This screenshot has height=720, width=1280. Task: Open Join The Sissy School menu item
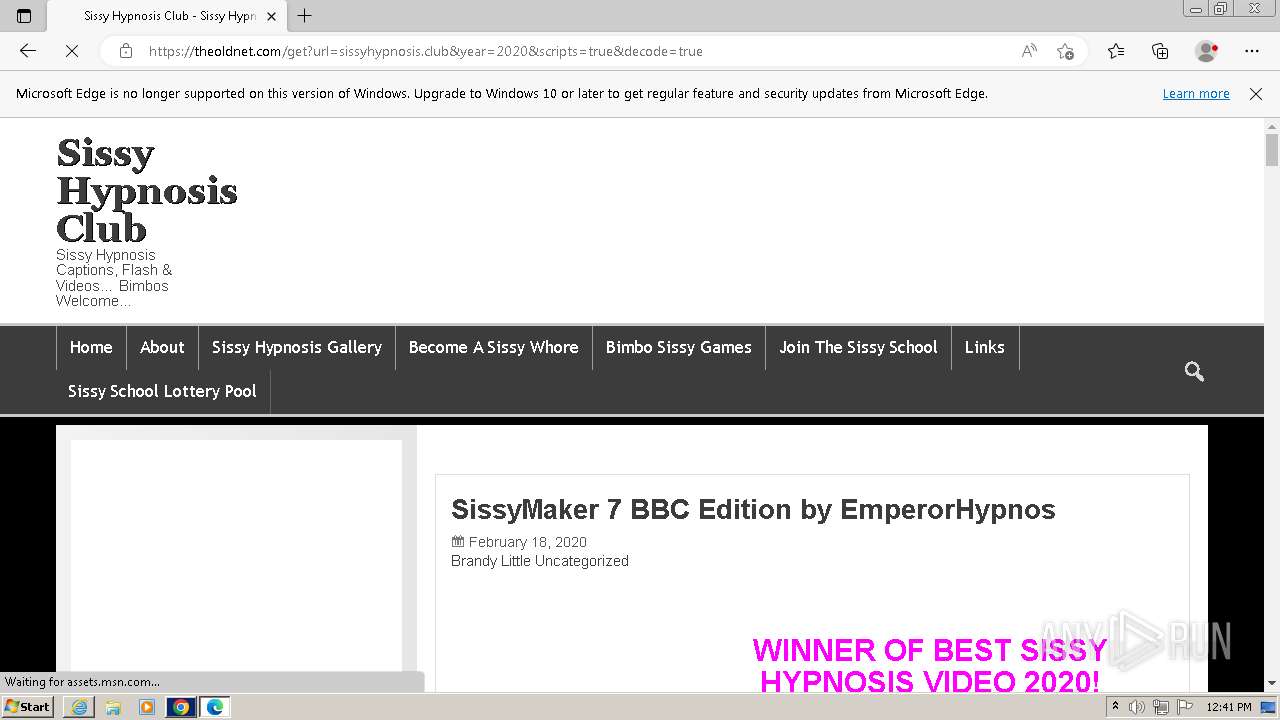[858, 347]
